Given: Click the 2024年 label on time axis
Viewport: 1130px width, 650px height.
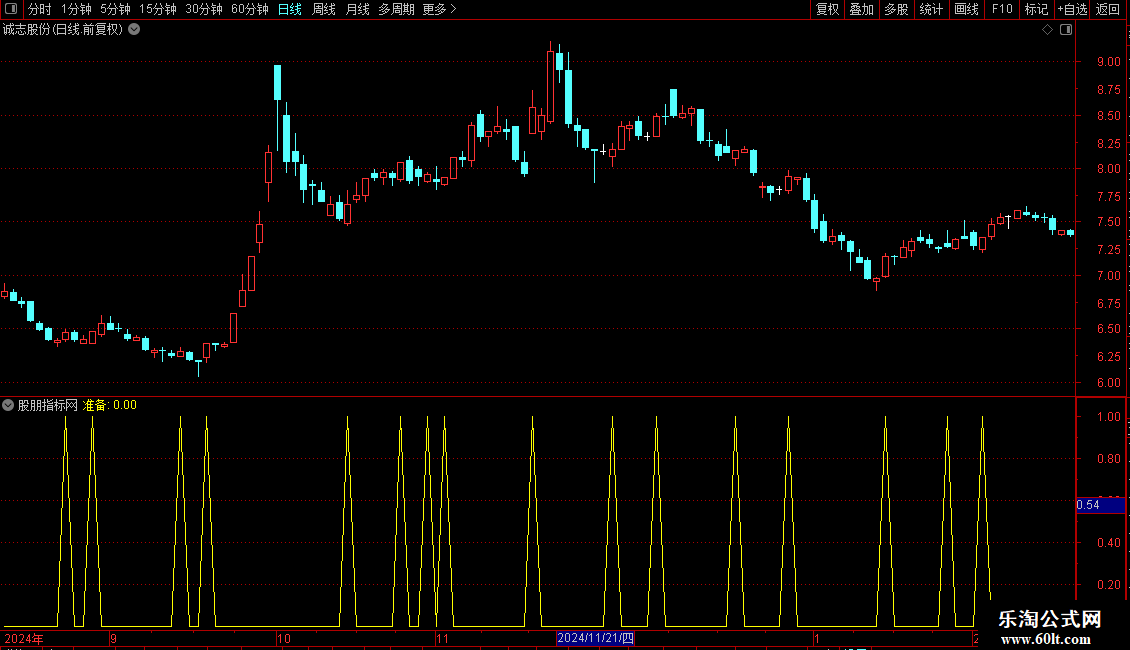Looking at the screenshot, I should tap(24, 638).
